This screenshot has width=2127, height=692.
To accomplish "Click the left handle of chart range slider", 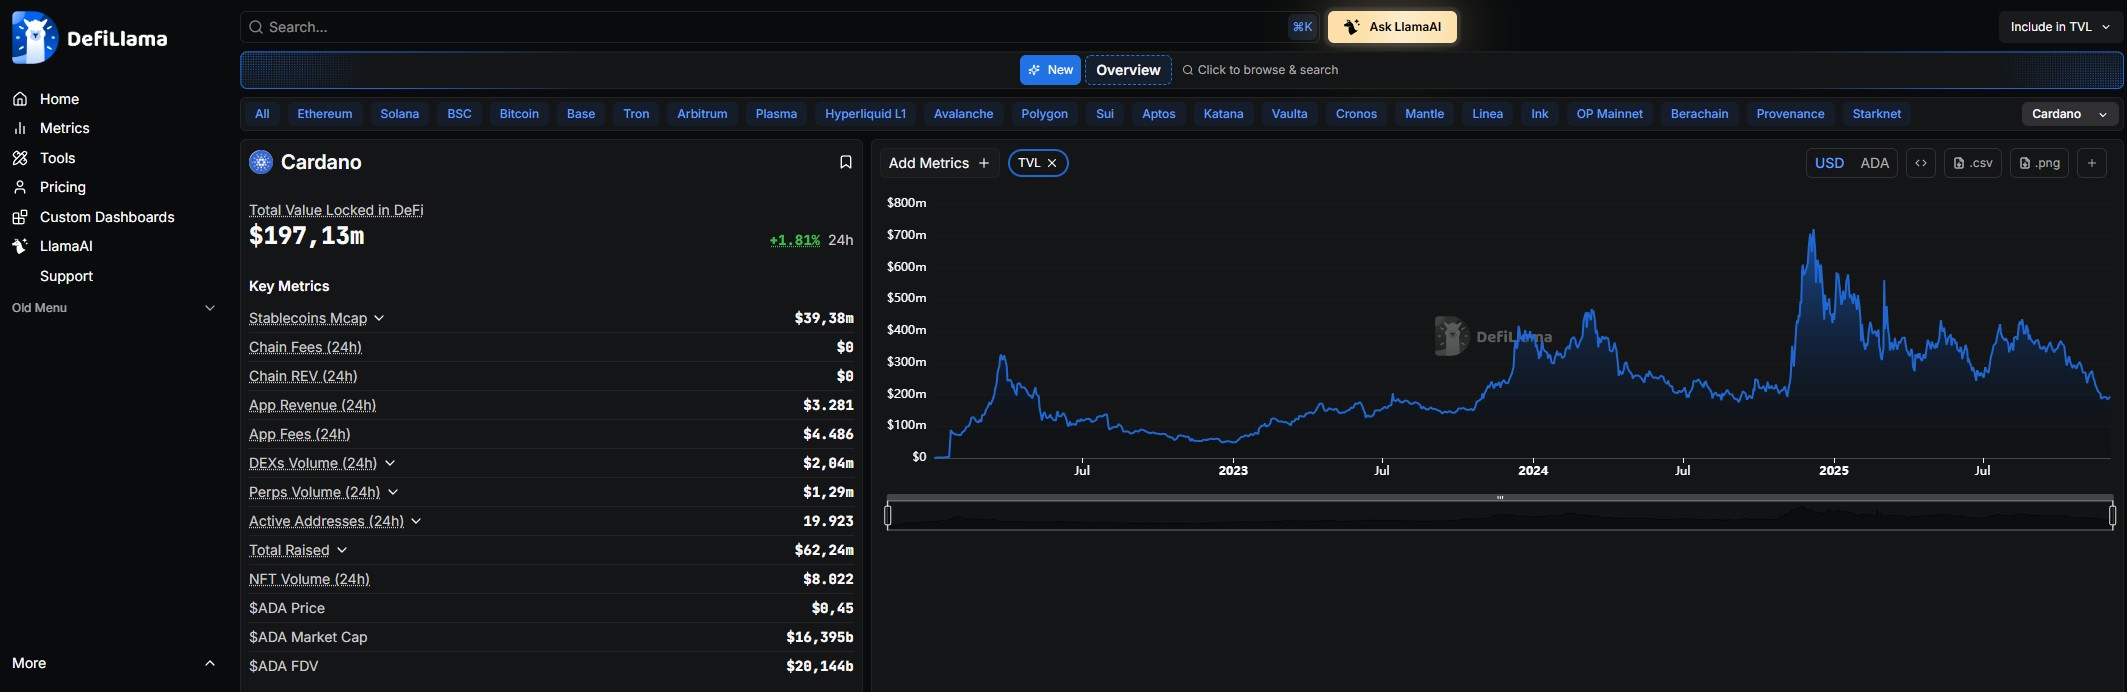I will coord(888,515).
